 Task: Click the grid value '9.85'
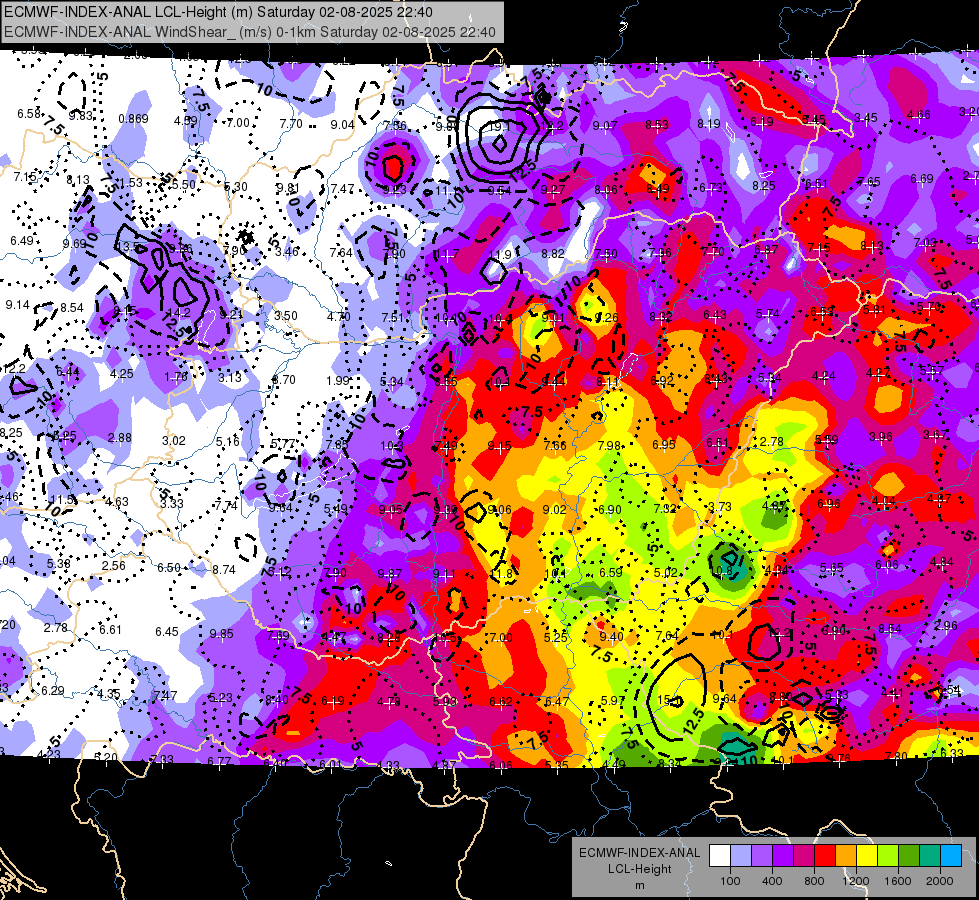tap(222, 634)
